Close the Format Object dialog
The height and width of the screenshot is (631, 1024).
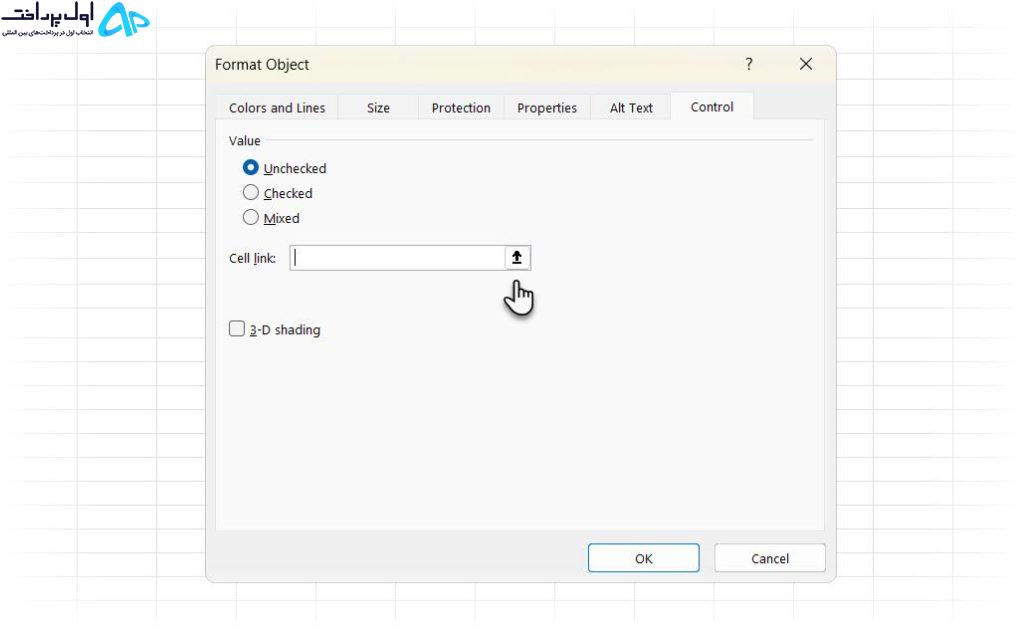pos(806,64)
